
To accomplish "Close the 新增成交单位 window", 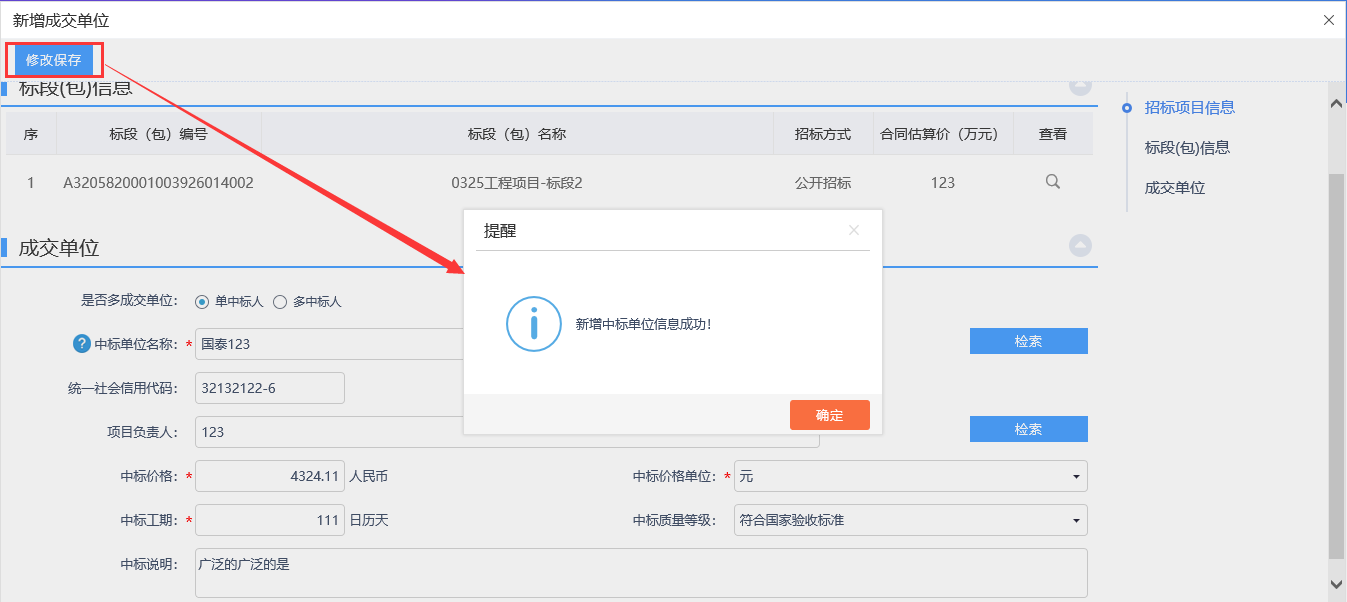I will [x=1328, y=20].
